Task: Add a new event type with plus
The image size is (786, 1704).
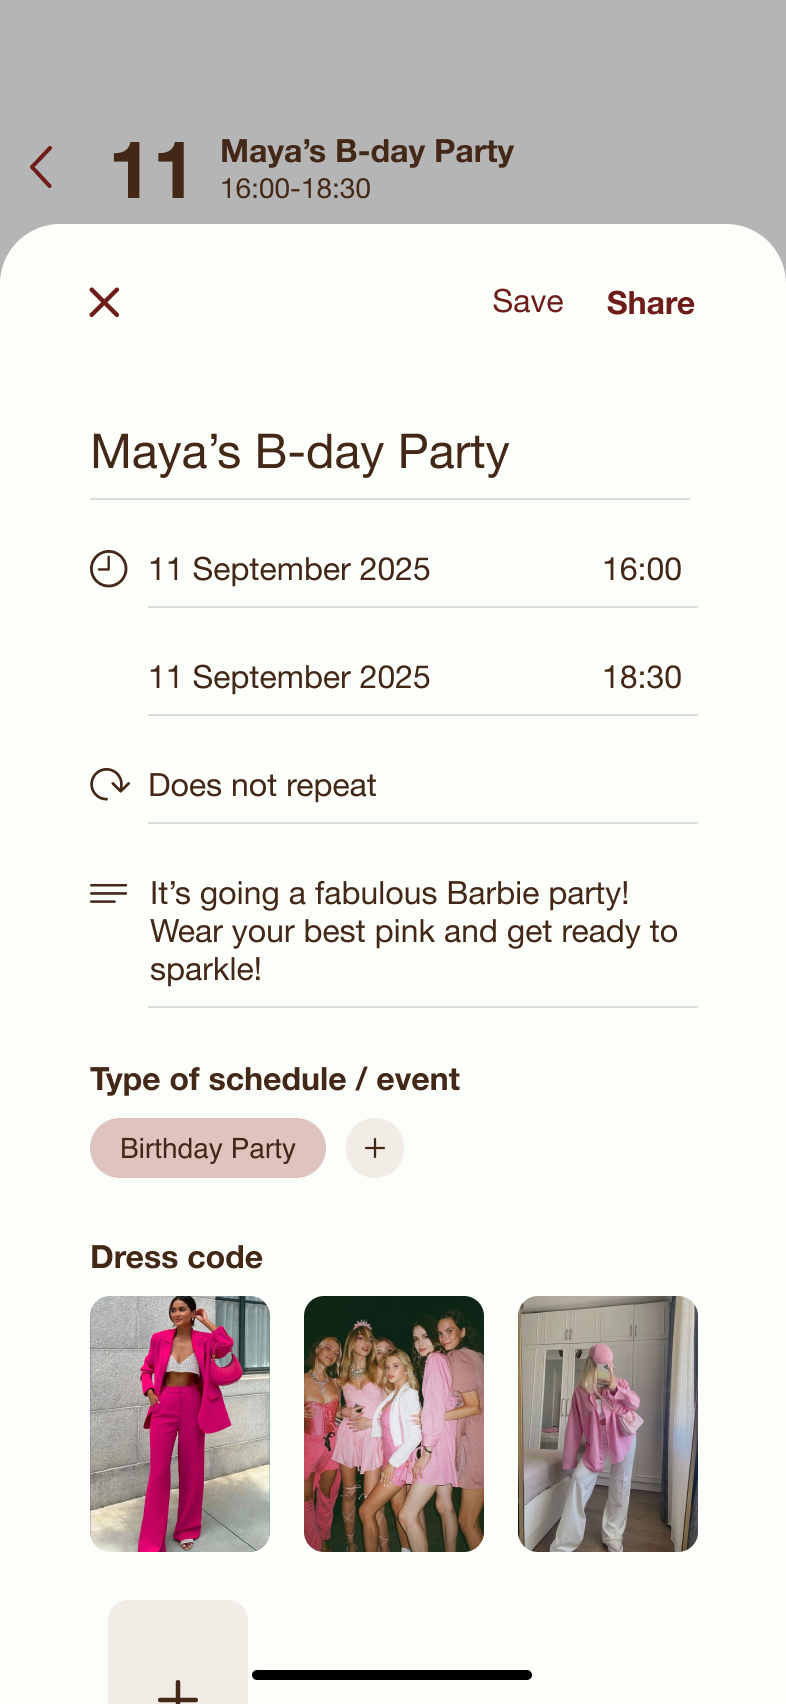Action: (375, 1148)
